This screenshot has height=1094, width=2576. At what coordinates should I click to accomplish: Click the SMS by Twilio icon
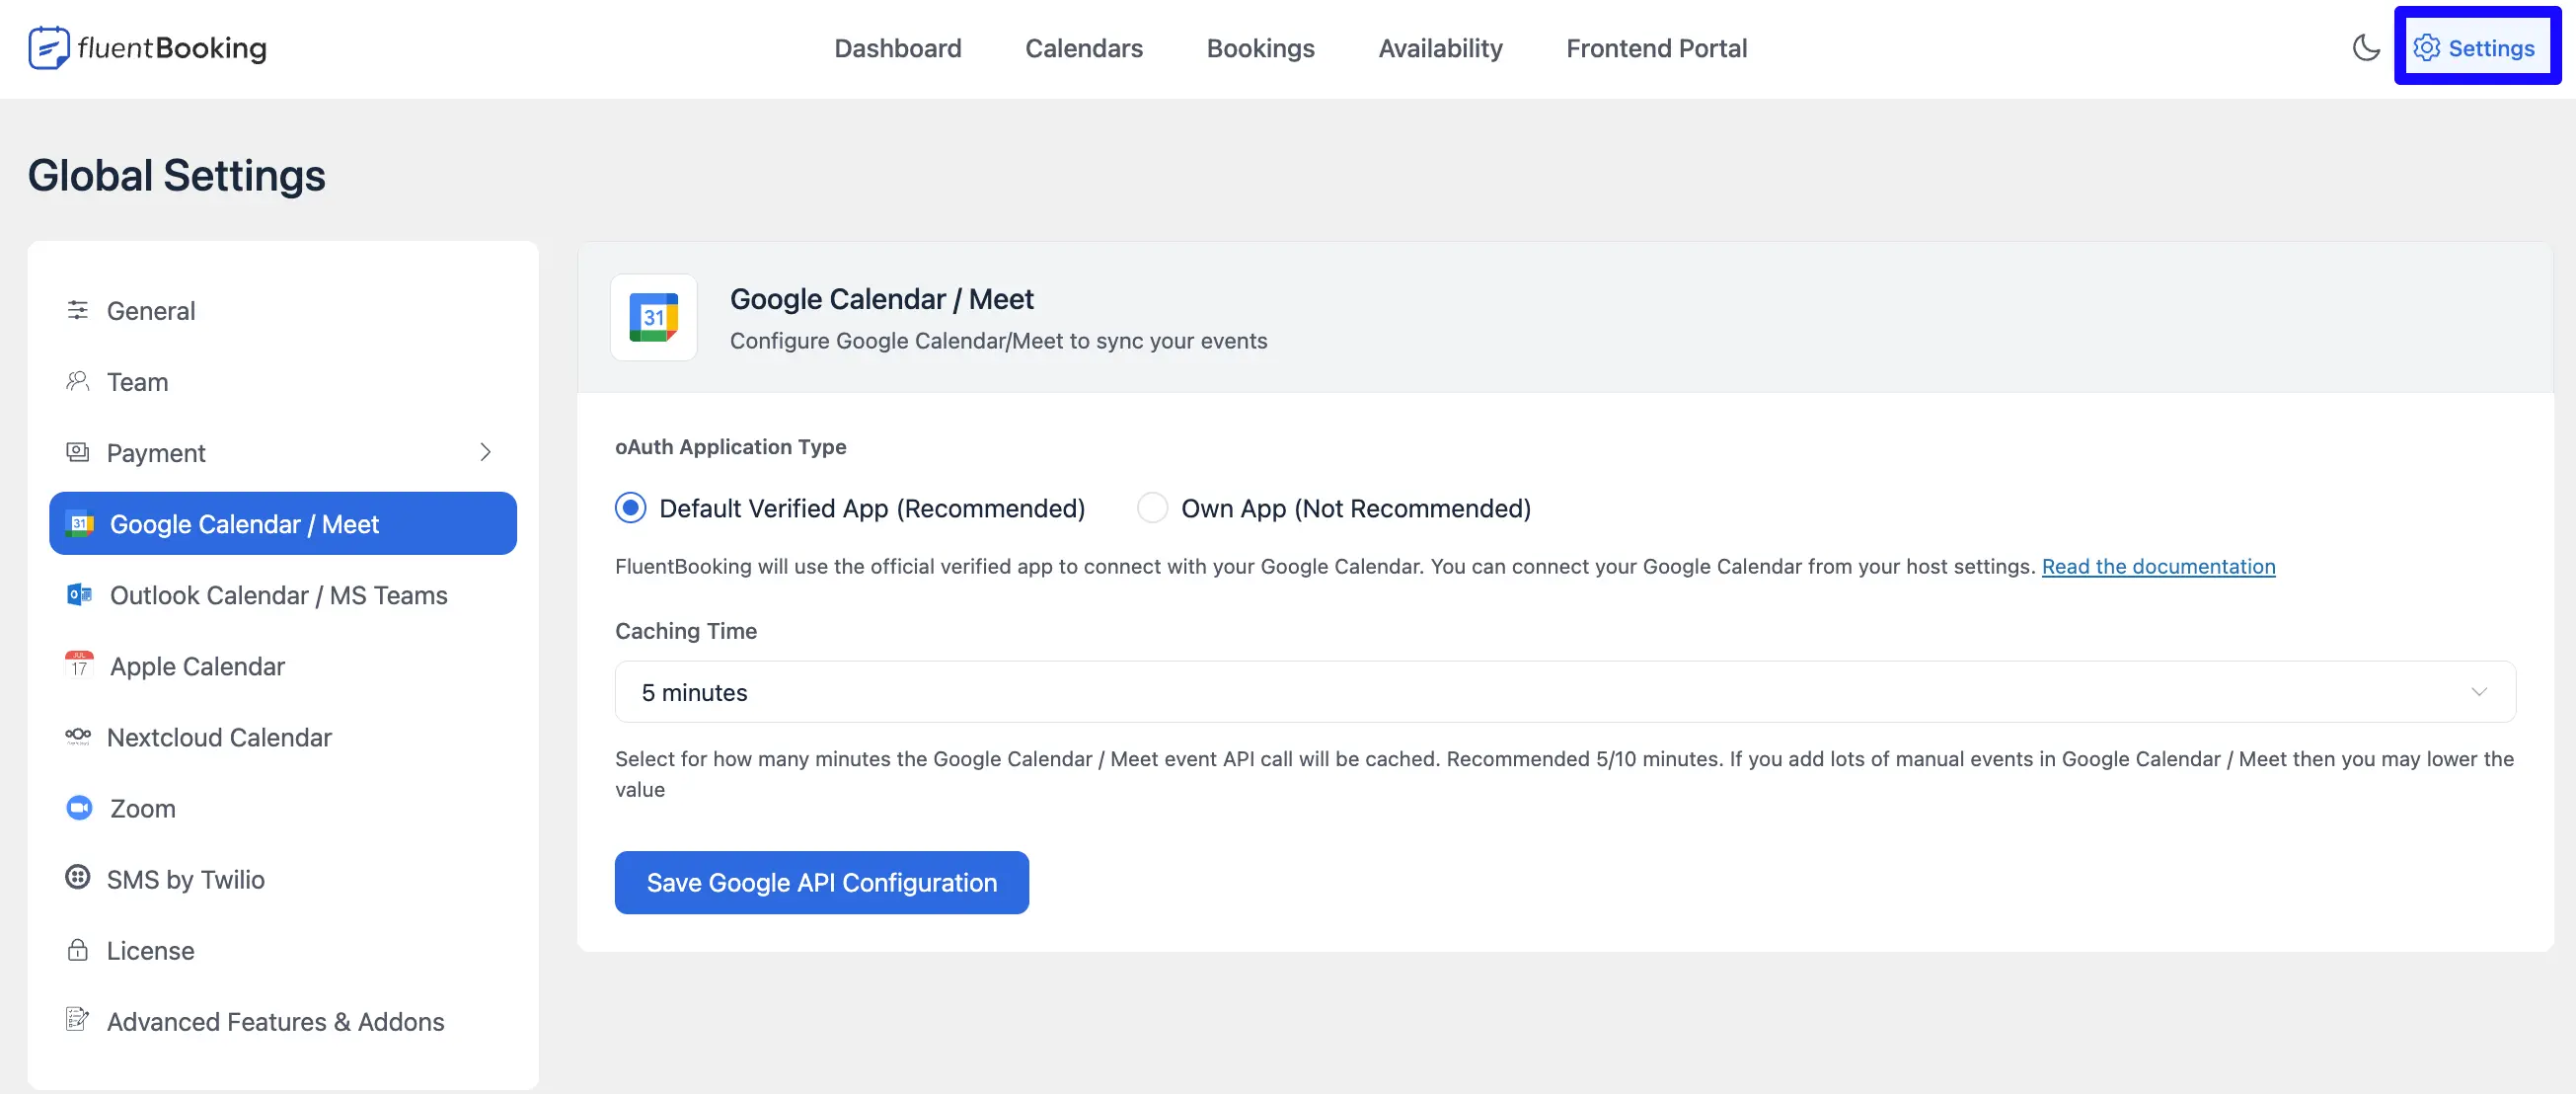77,878
